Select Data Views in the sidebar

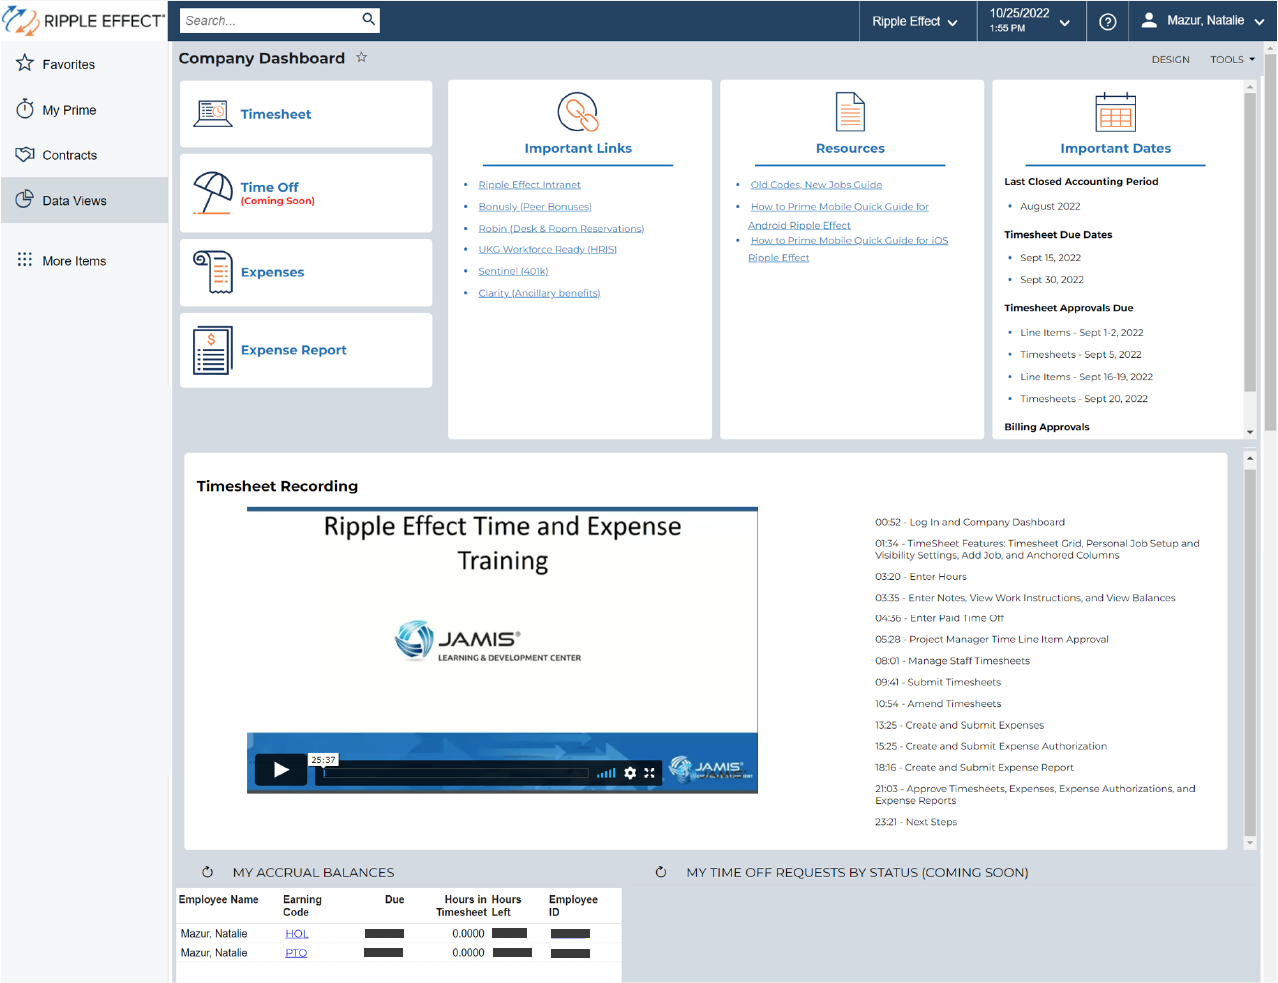click(x=84, y=200)
